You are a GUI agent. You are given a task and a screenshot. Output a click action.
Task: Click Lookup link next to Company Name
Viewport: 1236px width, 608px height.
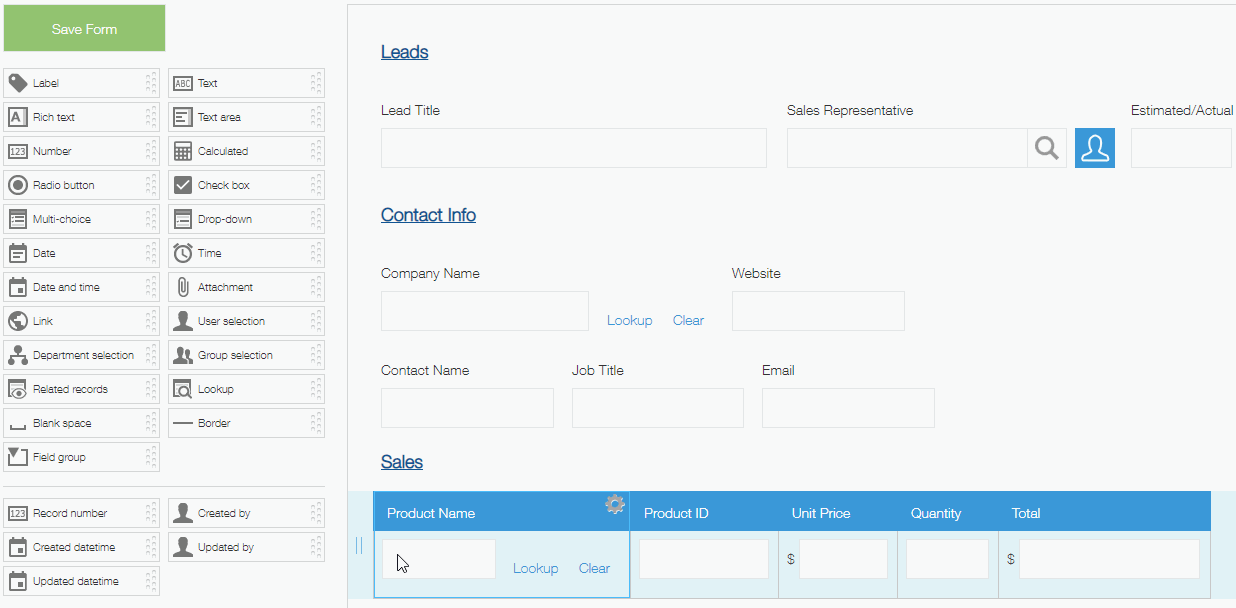tap(629, 320)
